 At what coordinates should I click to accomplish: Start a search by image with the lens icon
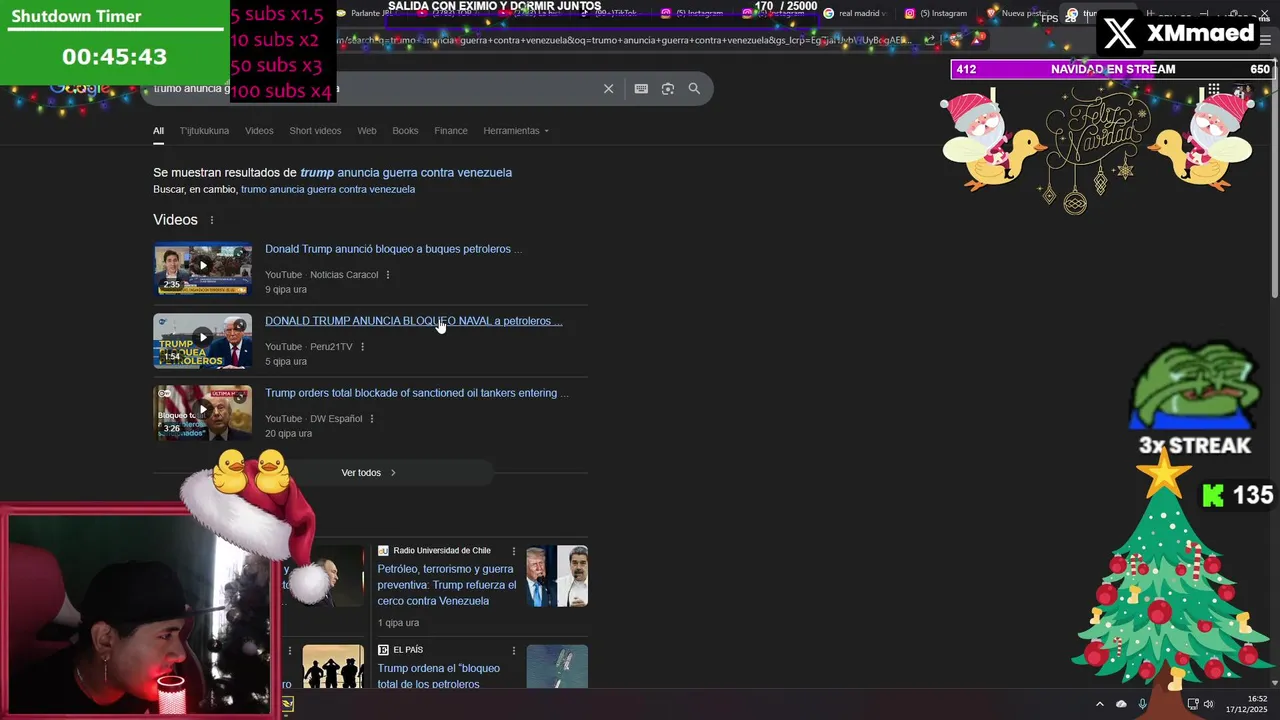pyautogui.click(x=668, y=89)
